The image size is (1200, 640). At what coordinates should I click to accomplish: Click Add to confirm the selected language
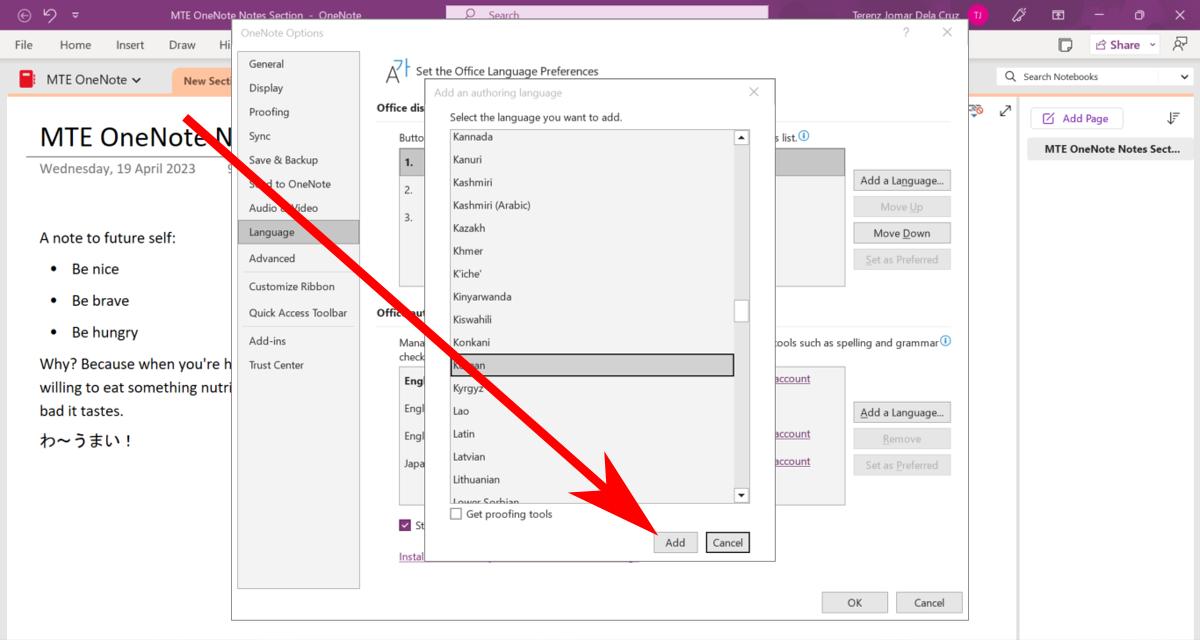tap(676, 542)
